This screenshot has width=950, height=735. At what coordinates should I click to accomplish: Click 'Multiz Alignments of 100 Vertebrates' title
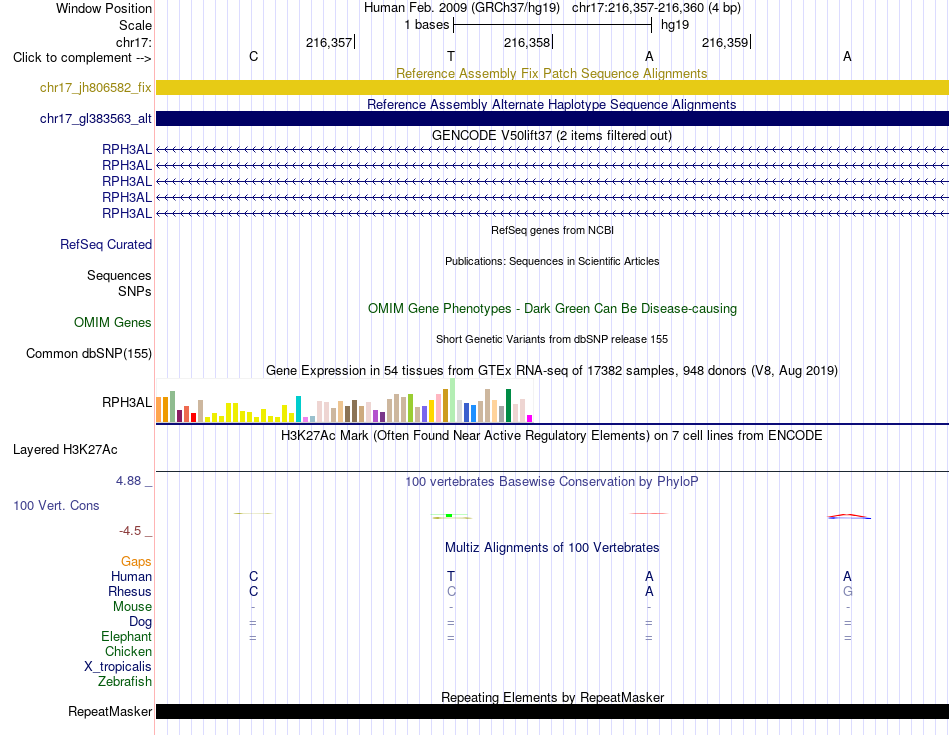(551, 548)
